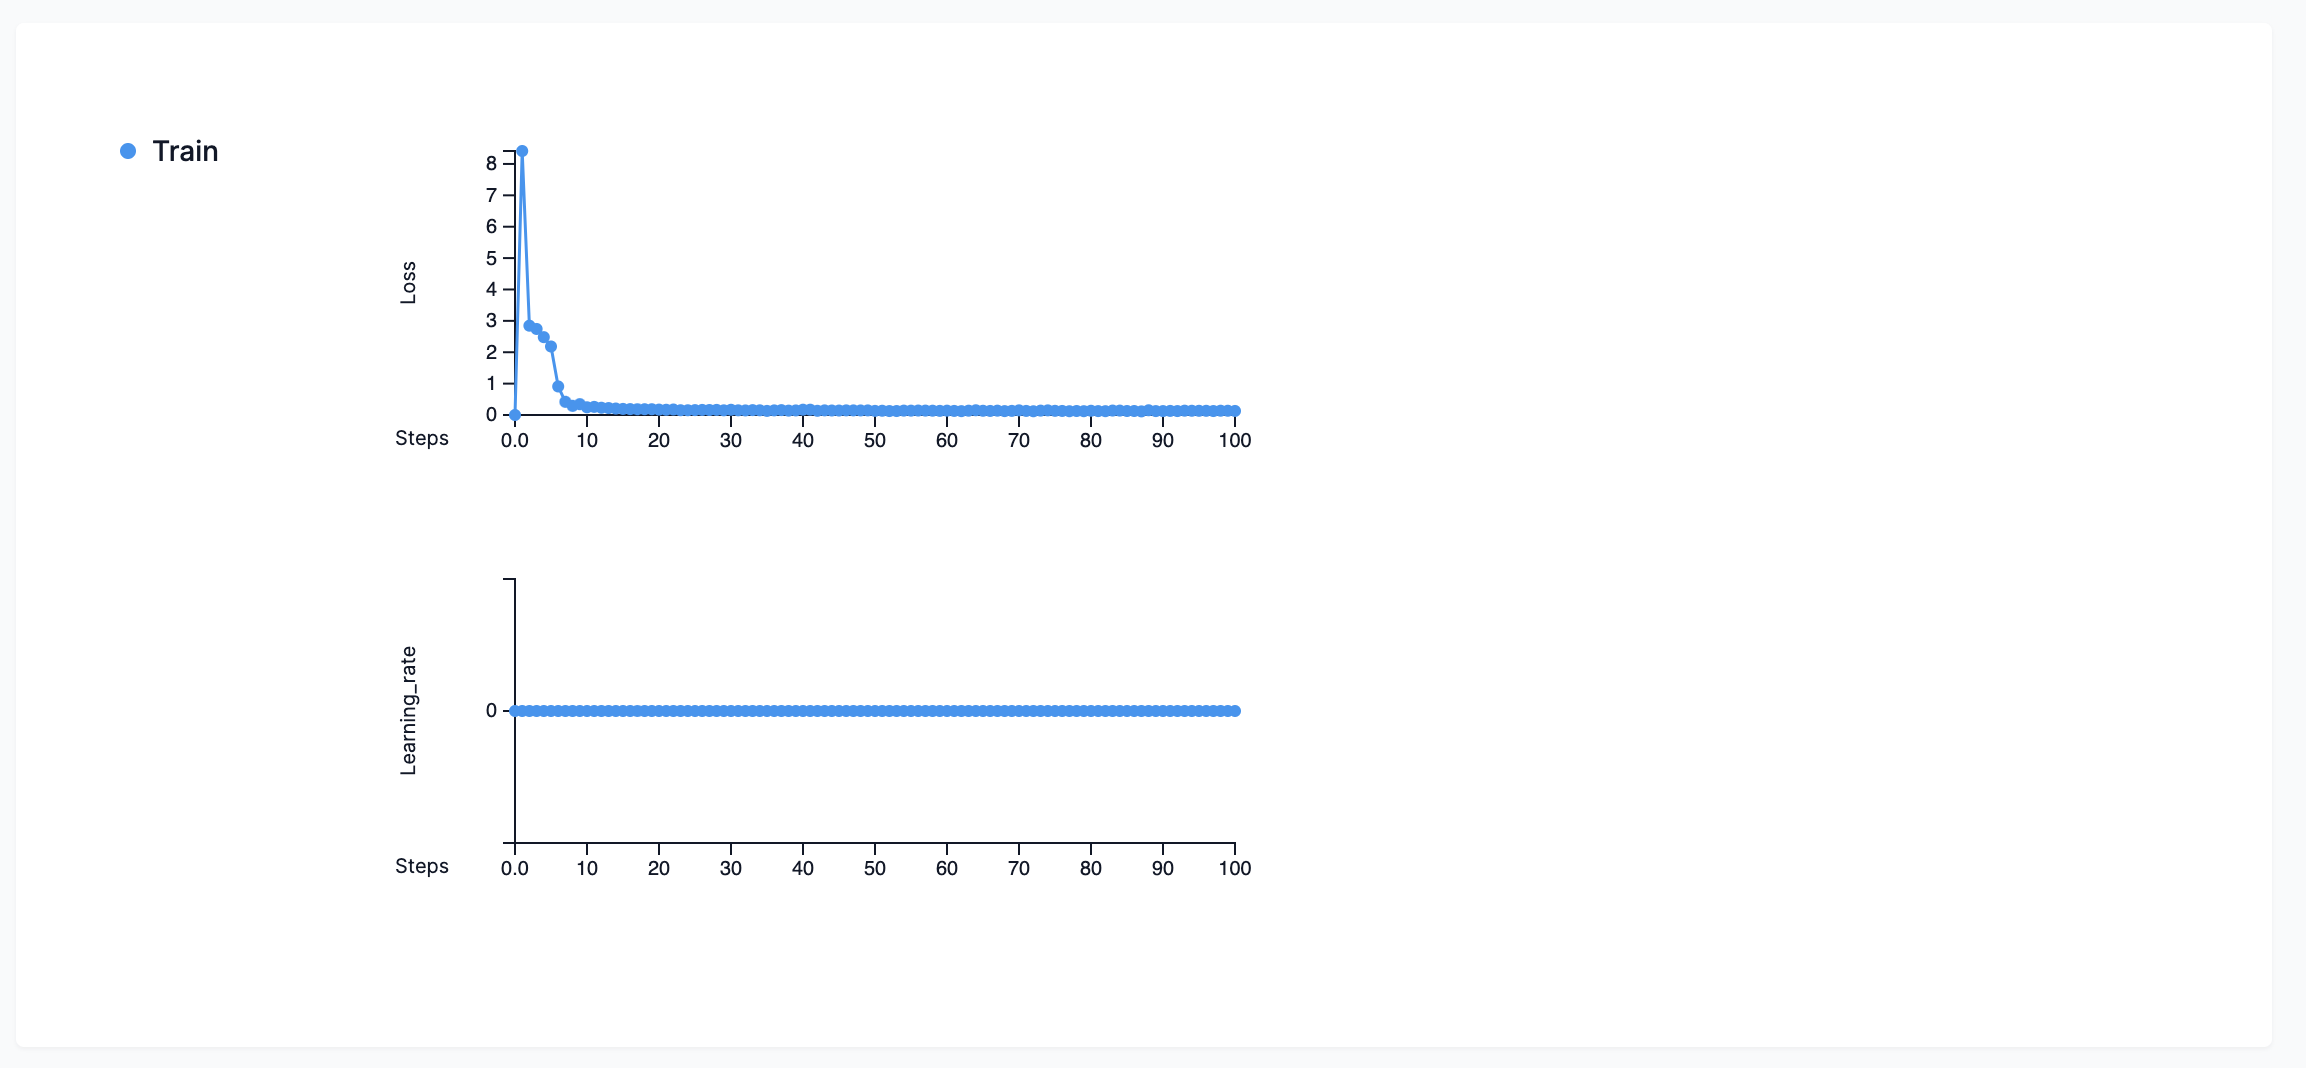Click the 8 tick on the Loss axis
This screenshot has width=2306, height=1068.
(491, 163)
